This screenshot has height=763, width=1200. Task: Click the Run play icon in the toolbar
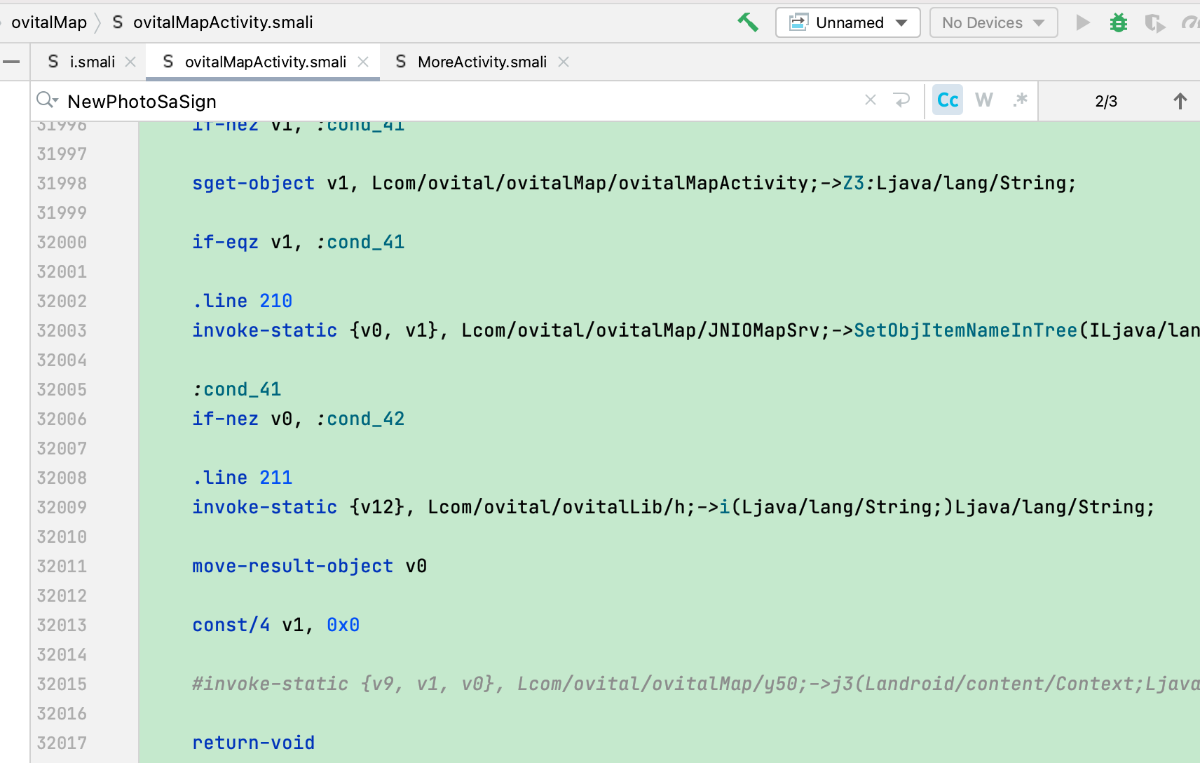1083,22
